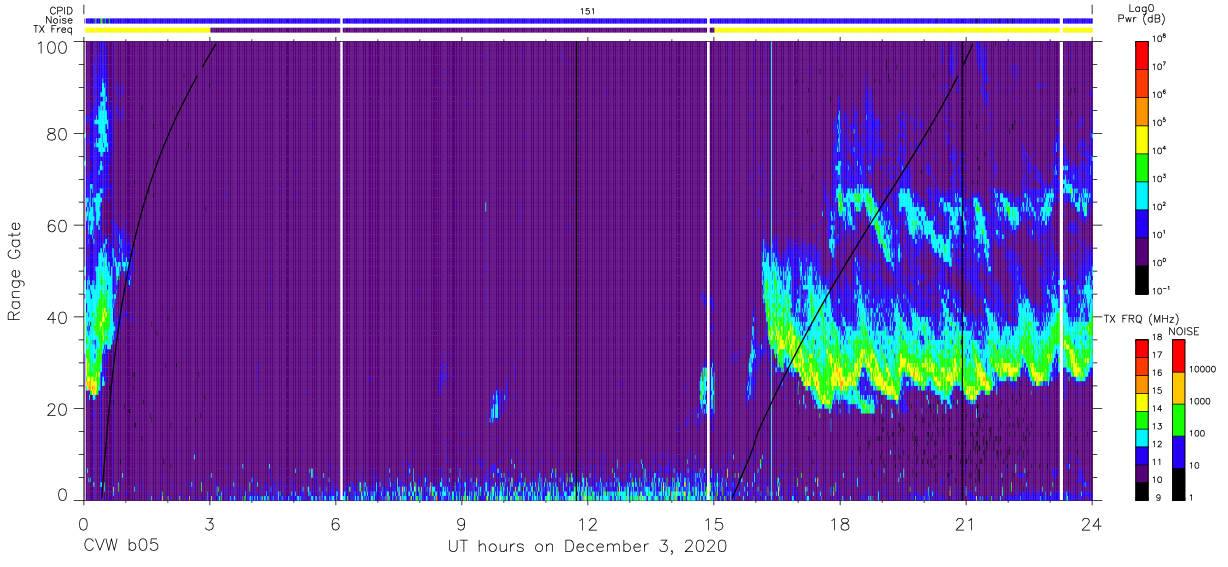The image size is (1228, 567).
Task: Click the 10000 label on NOISE scale
Action: click(x=1203, y=370)
